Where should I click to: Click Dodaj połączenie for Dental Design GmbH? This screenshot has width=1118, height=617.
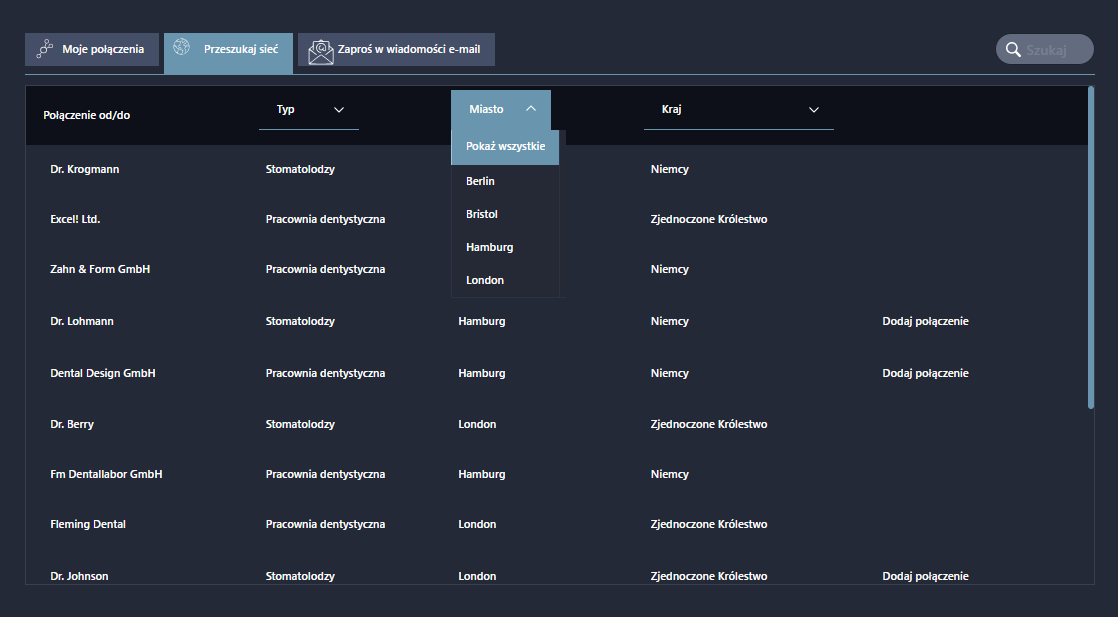point(925,373)
